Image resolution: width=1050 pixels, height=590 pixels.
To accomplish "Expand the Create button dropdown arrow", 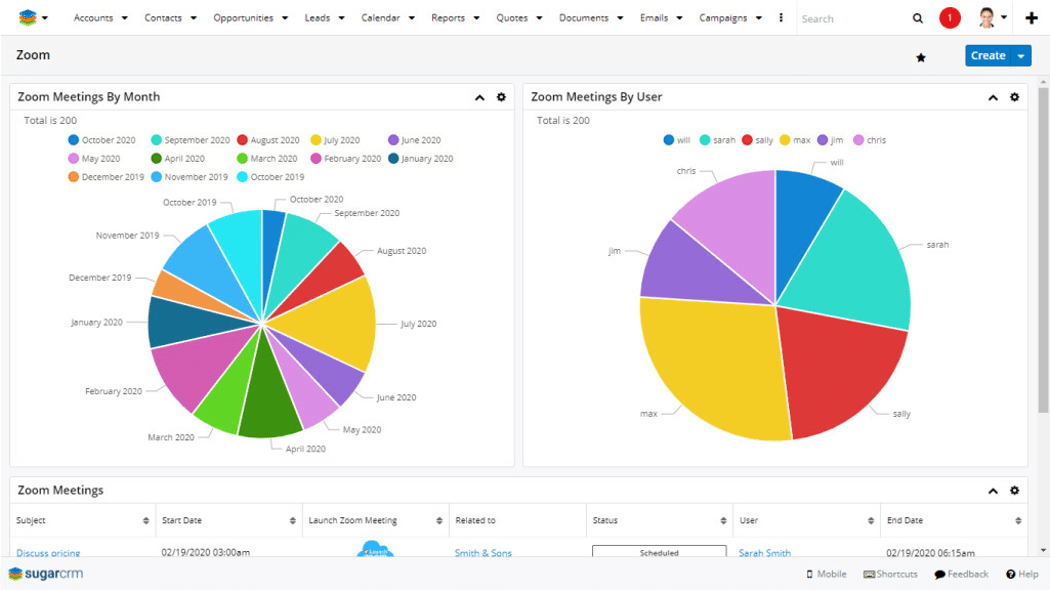I will pos(1021,56).
